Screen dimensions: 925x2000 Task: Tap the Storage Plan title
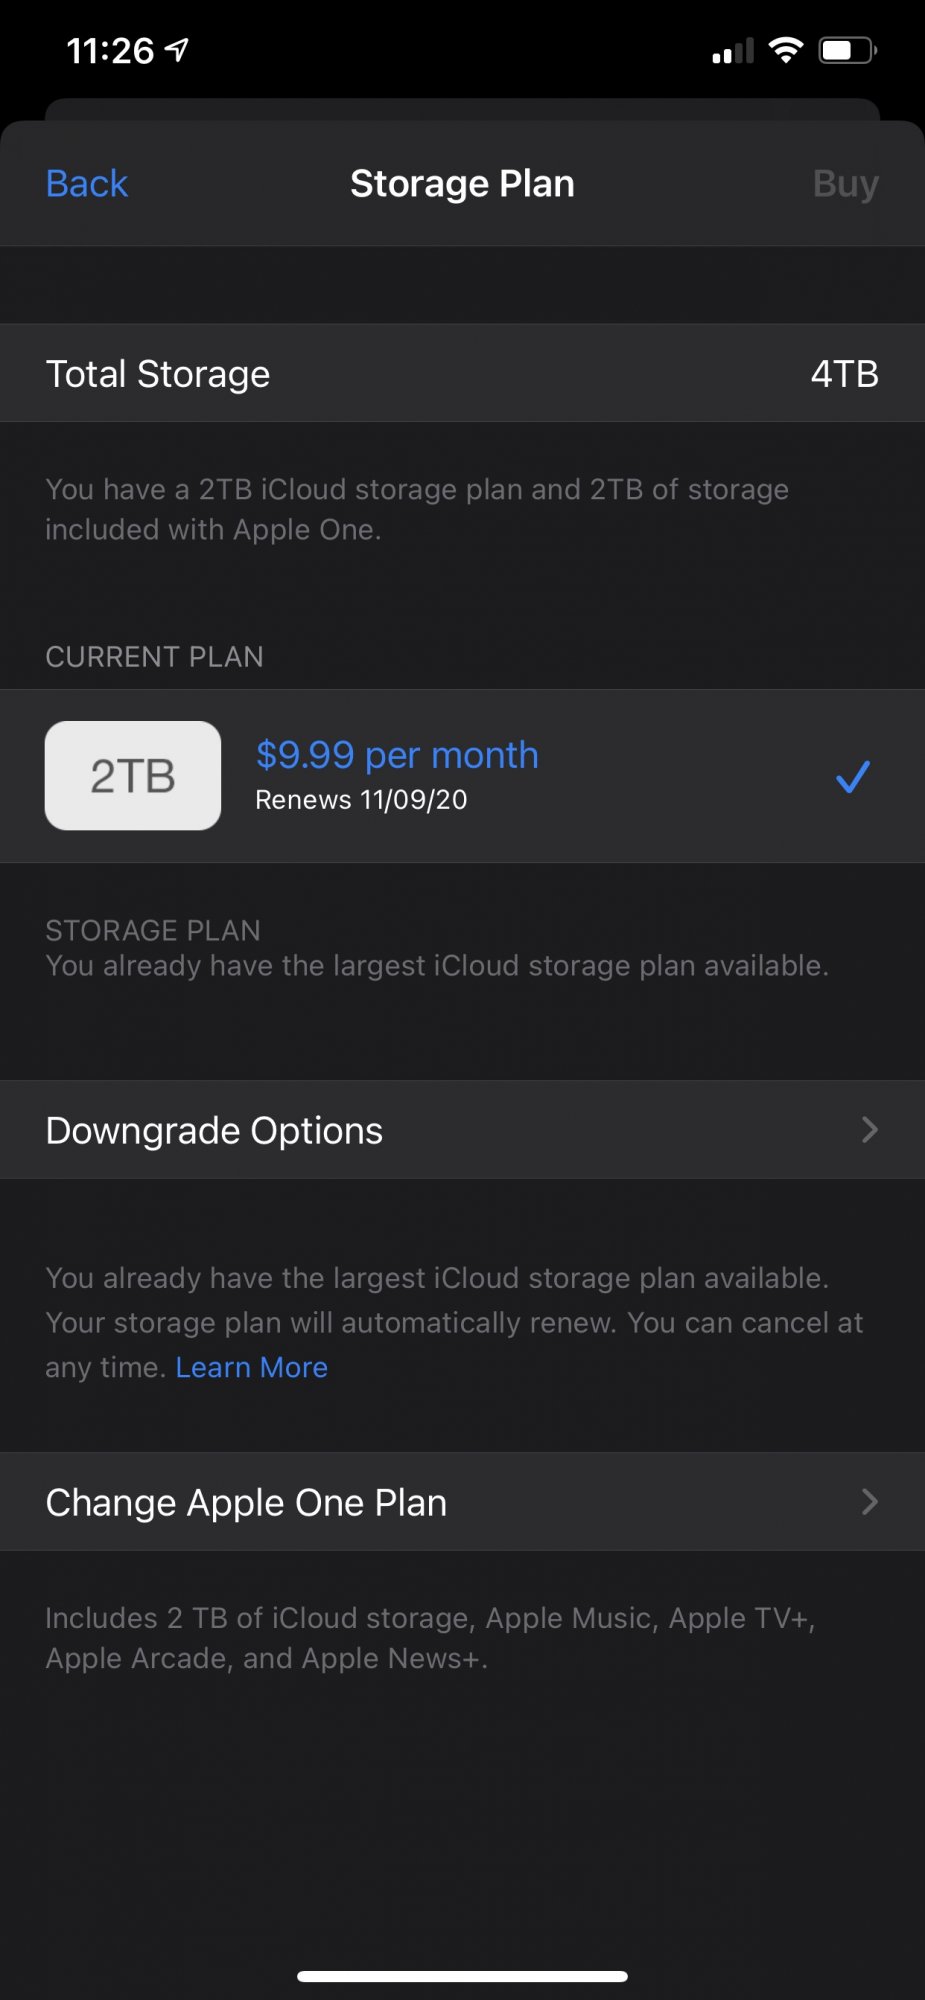click(462, 184)
